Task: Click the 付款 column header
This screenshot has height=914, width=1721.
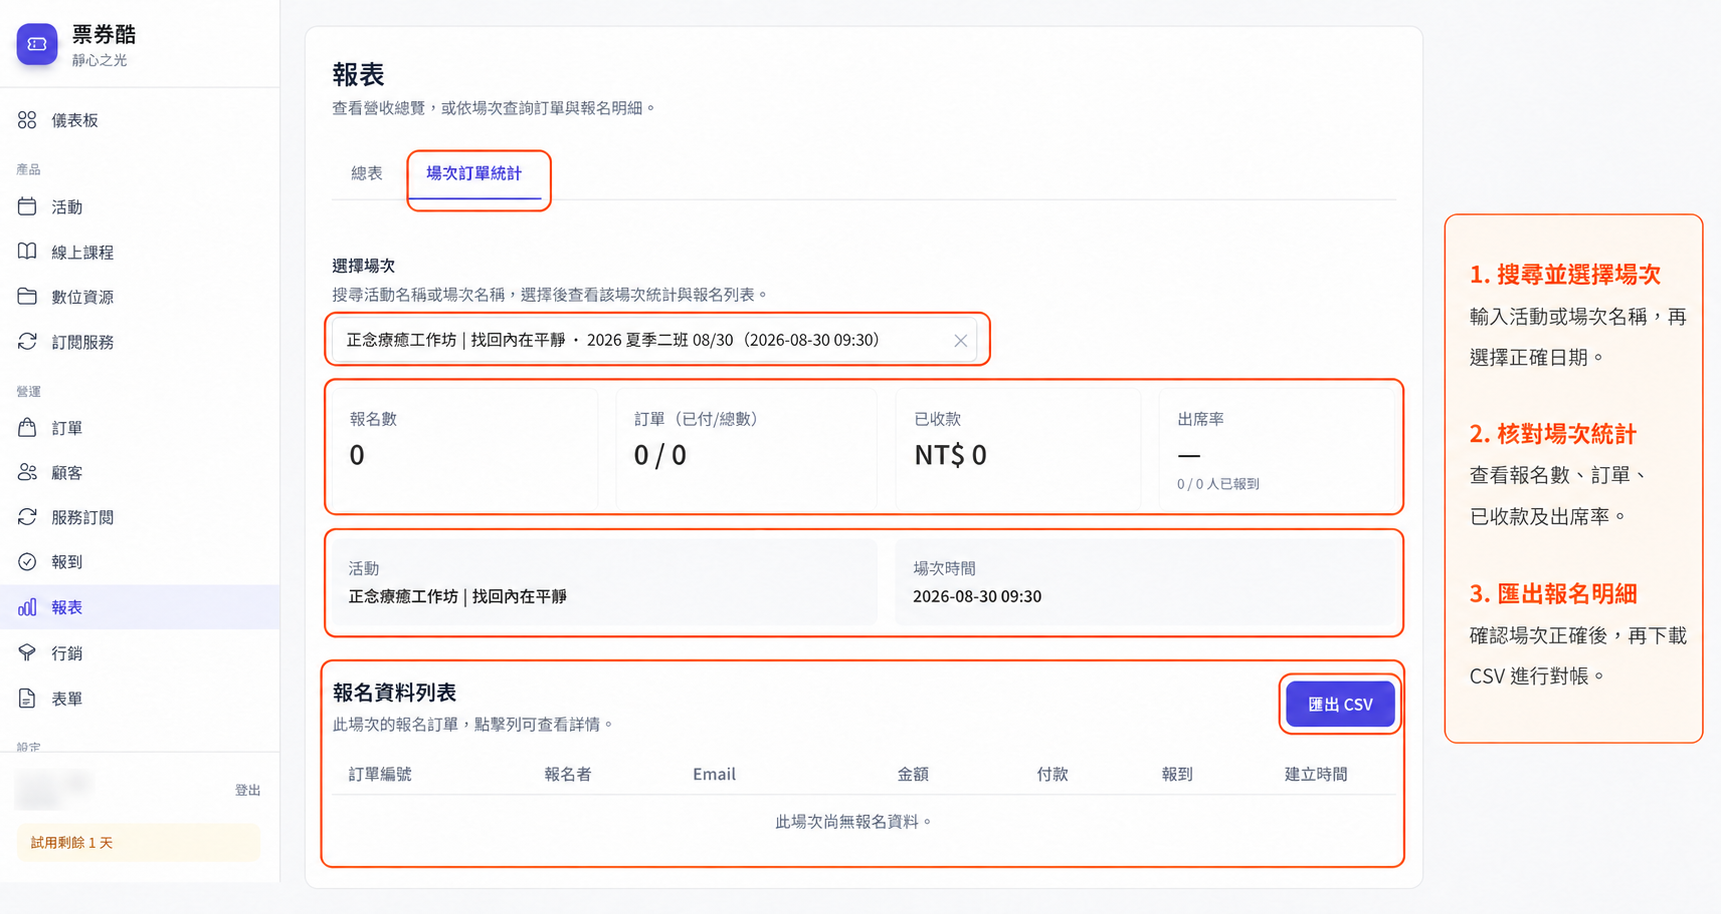Action: [1052, 774]
